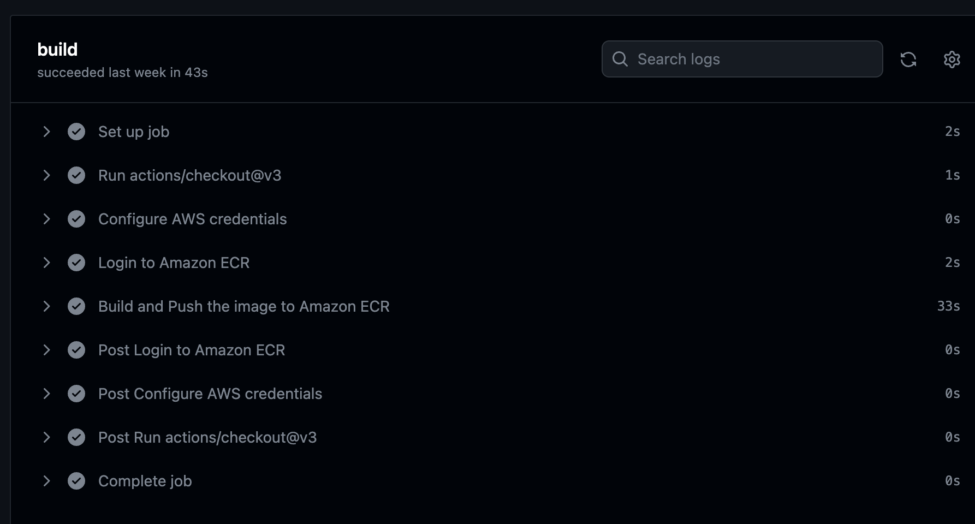Click success checkmark beside Build and Push step
Screen dimensions: 975x524
[x=76, y=306]
